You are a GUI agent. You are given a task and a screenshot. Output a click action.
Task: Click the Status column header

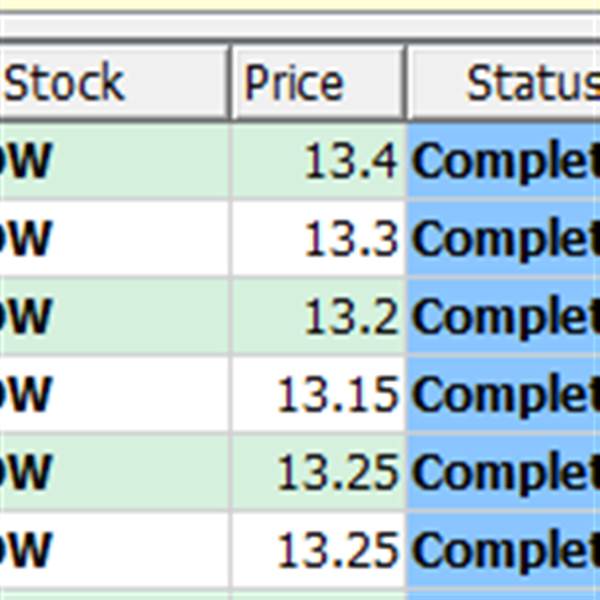[505, 83]
